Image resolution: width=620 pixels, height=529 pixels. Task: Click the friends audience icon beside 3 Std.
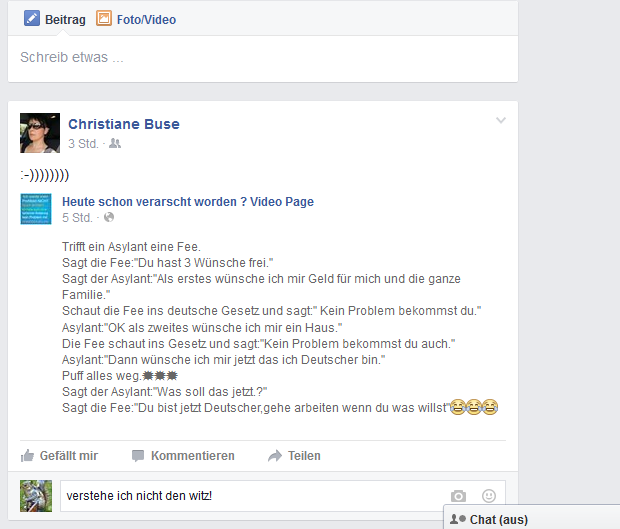click(x=115, y=143)
